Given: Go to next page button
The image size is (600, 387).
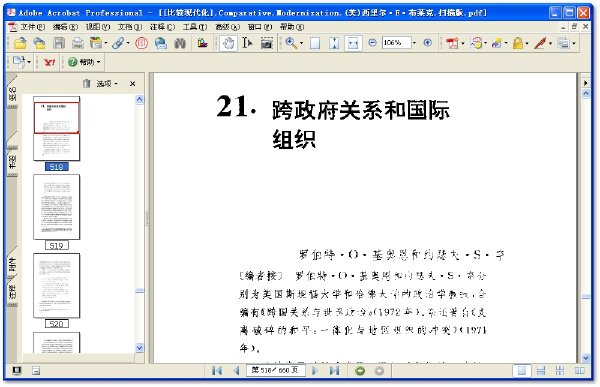Looking at the screenshot, I should pyautogui.click(x=315, y=371).
